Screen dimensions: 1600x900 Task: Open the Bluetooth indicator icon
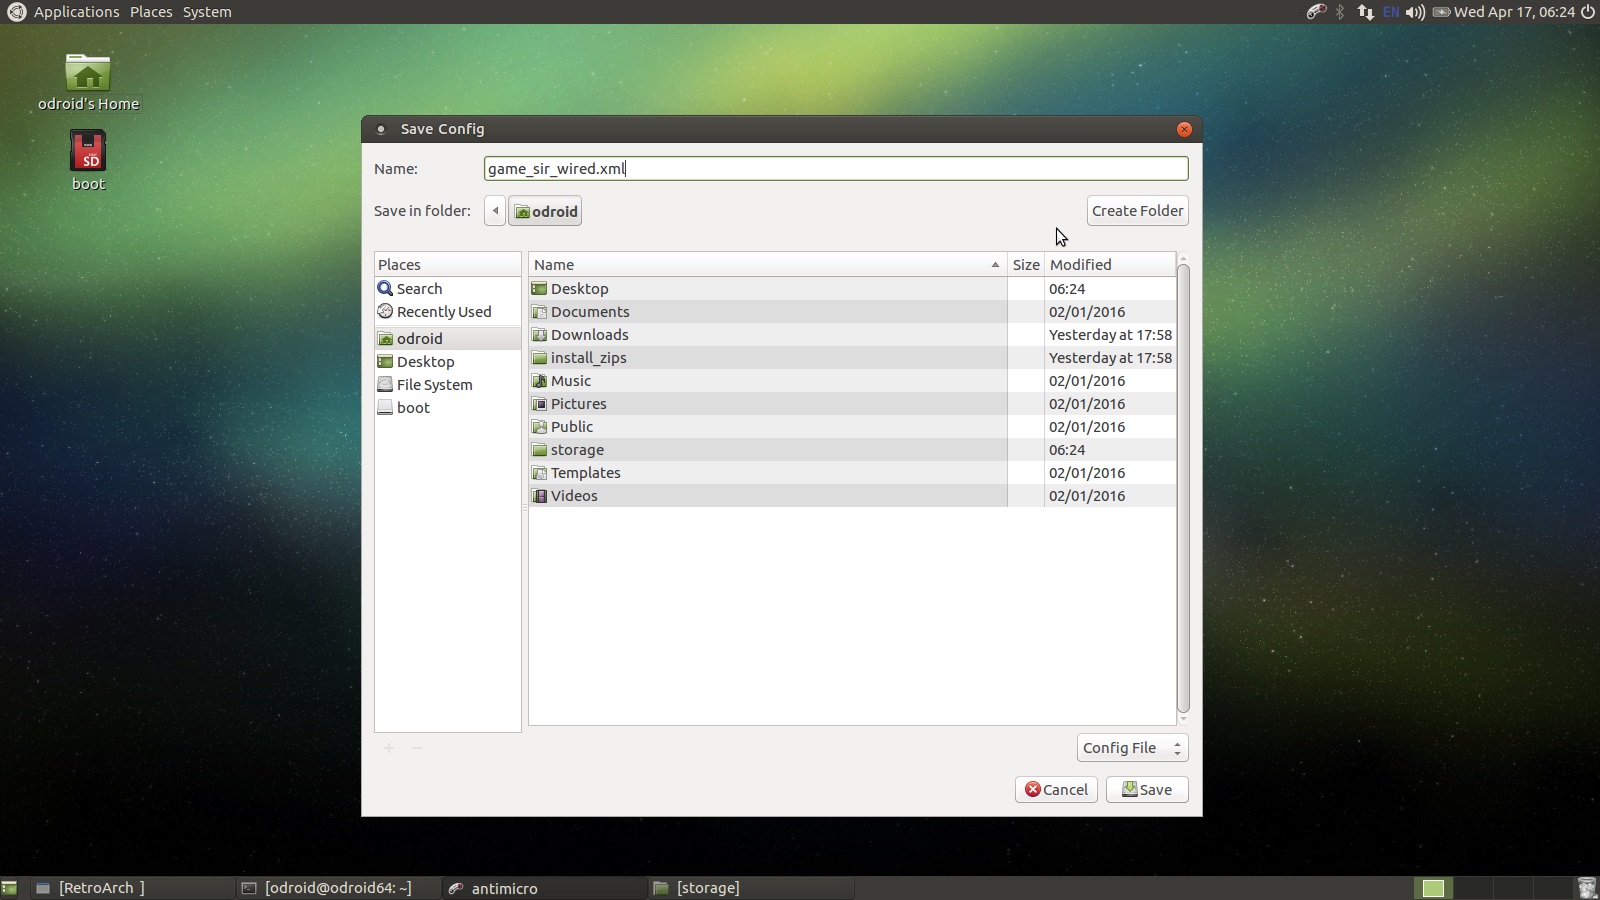click(1341, 12)
